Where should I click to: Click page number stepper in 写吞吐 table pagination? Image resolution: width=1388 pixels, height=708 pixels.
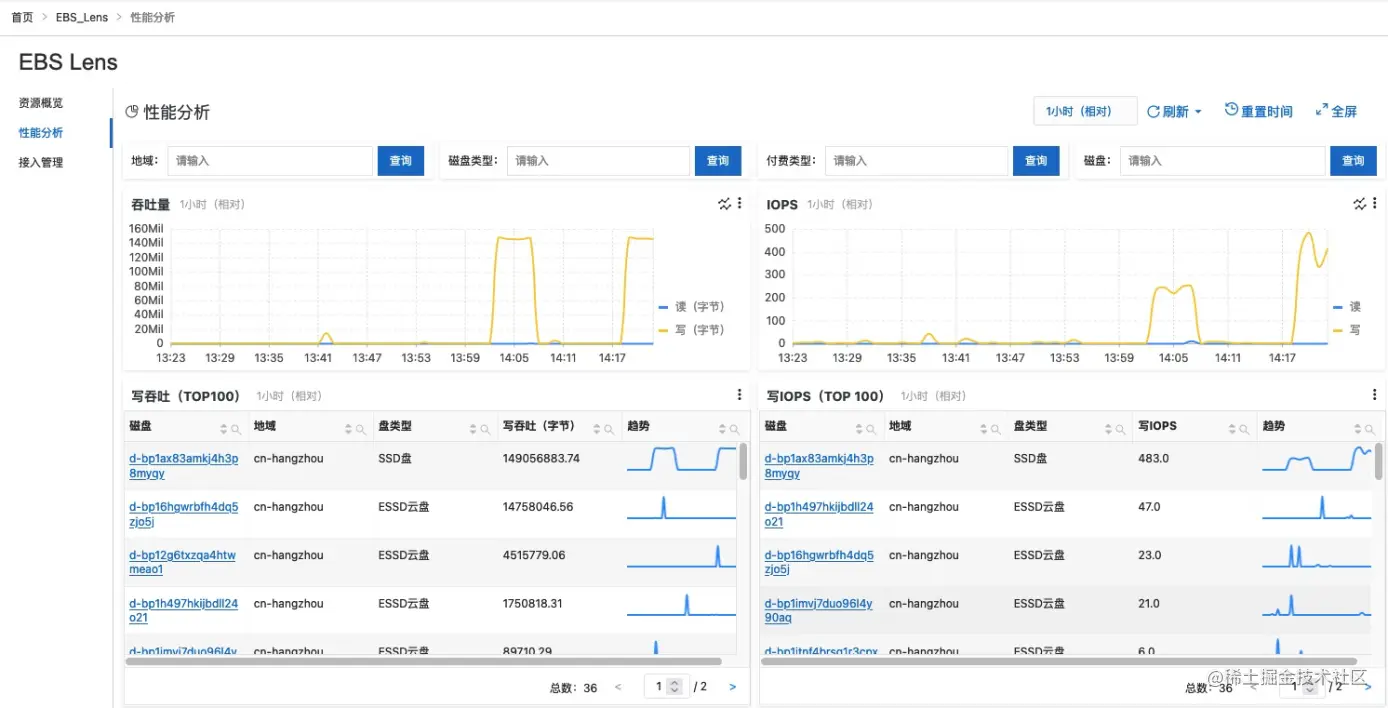pos(675,687)
